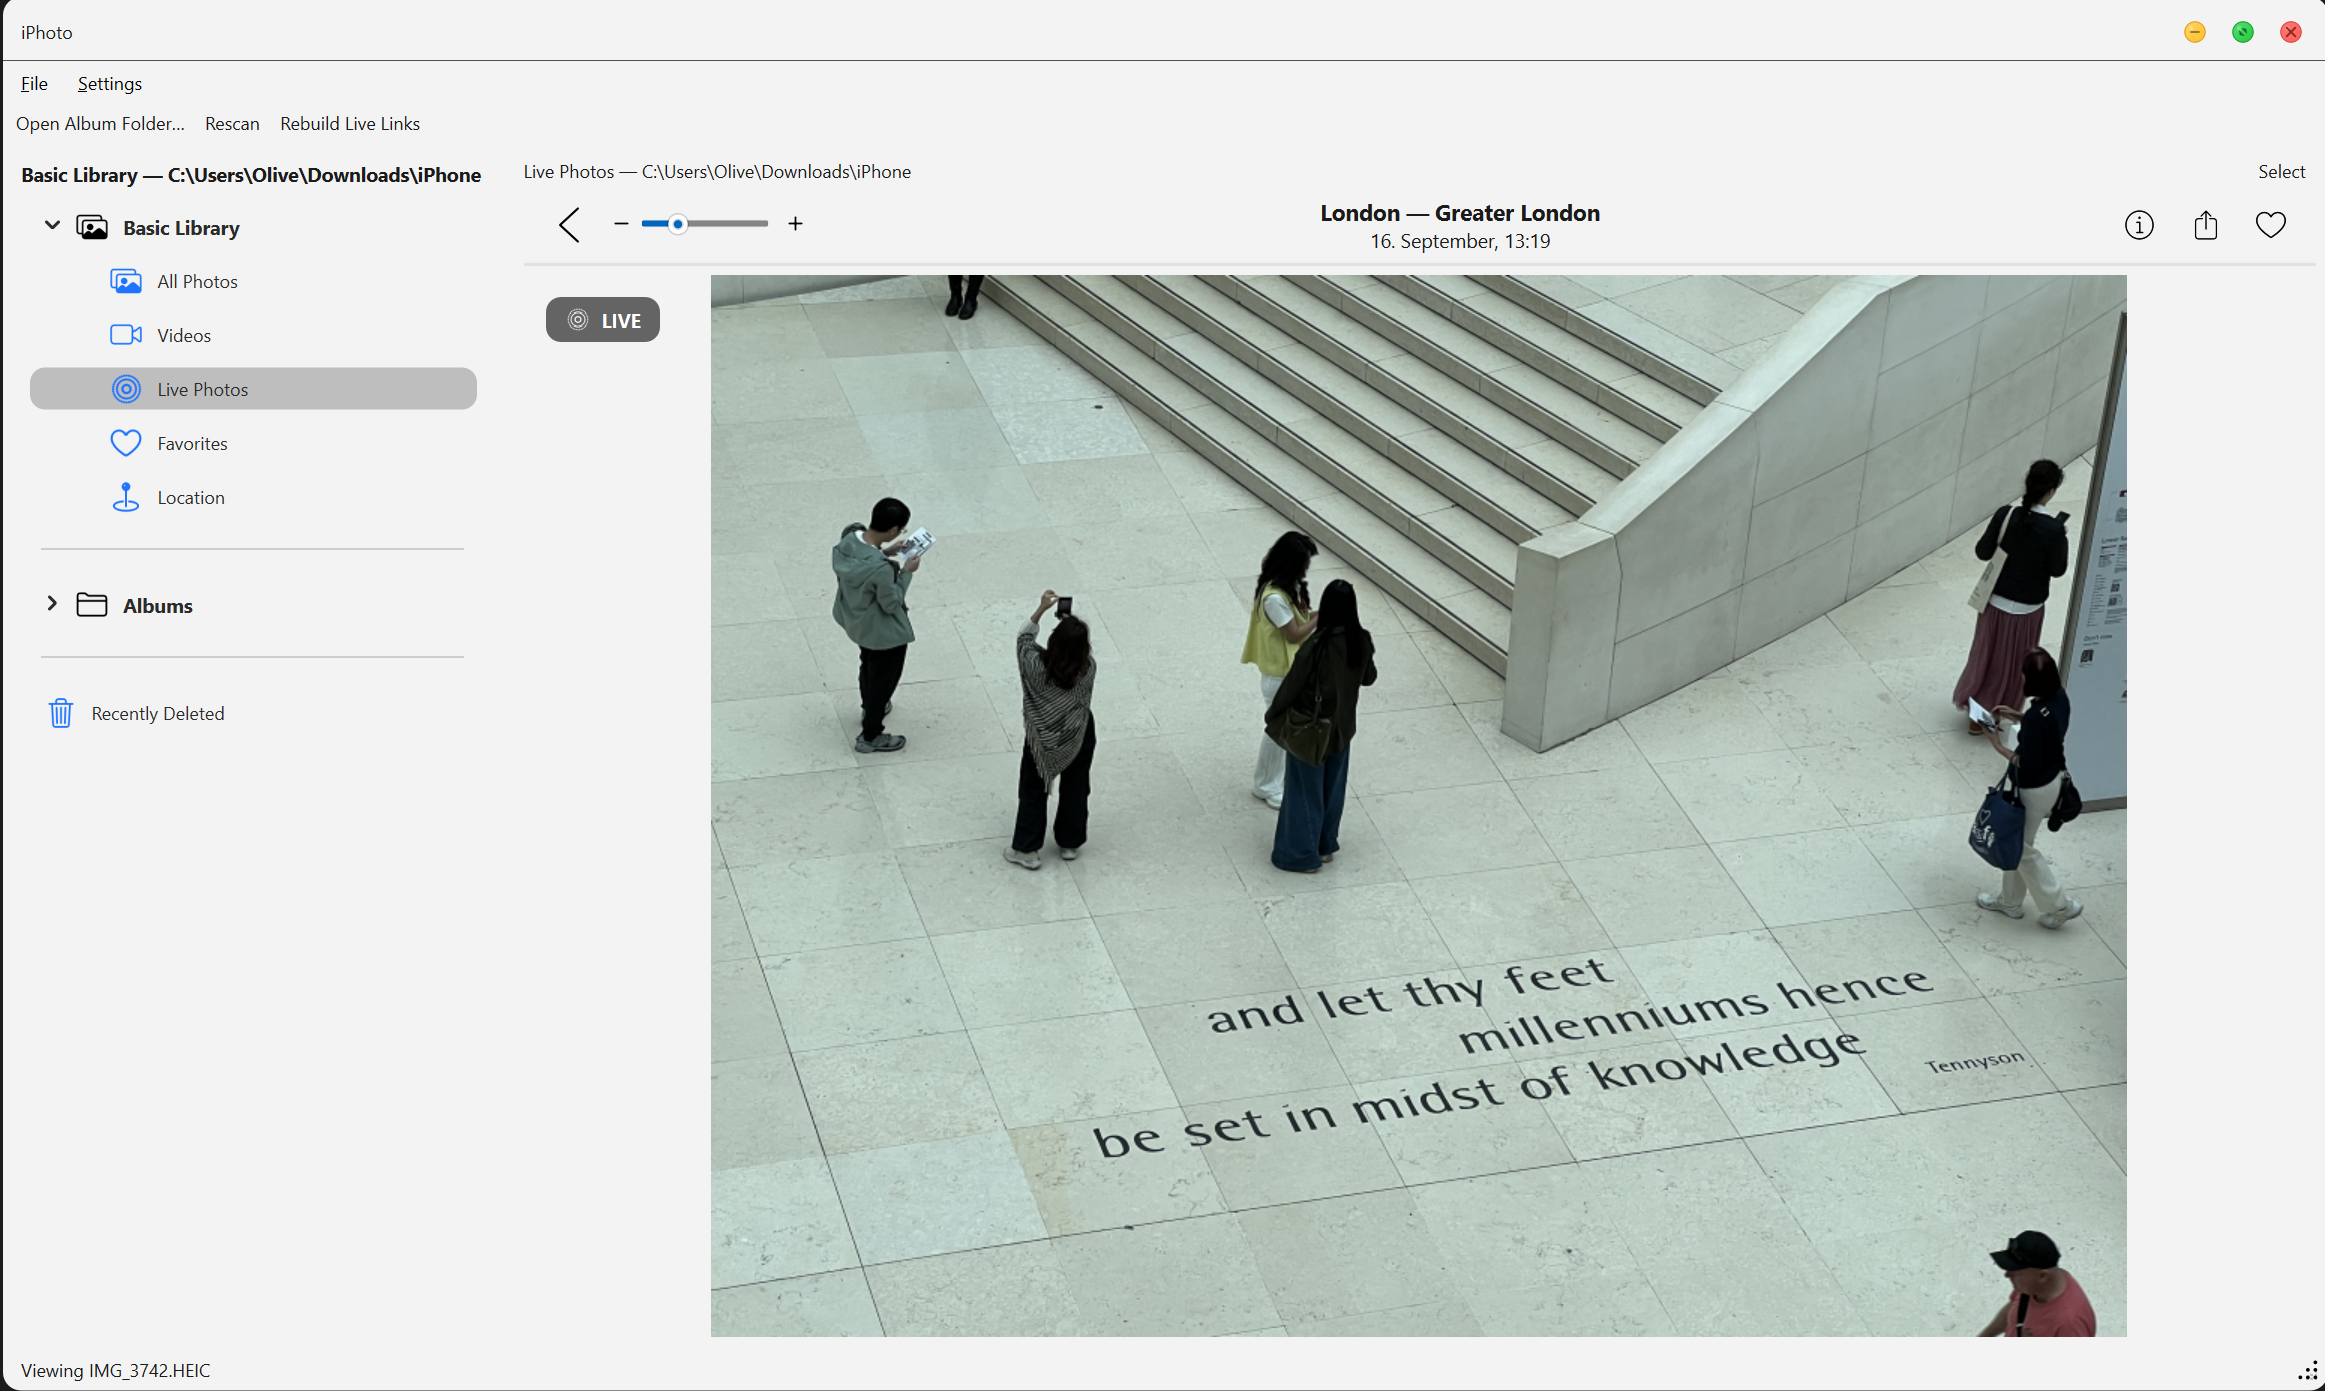Select the Basic Library label
2325x1391 pixels.
pos(181,228)
